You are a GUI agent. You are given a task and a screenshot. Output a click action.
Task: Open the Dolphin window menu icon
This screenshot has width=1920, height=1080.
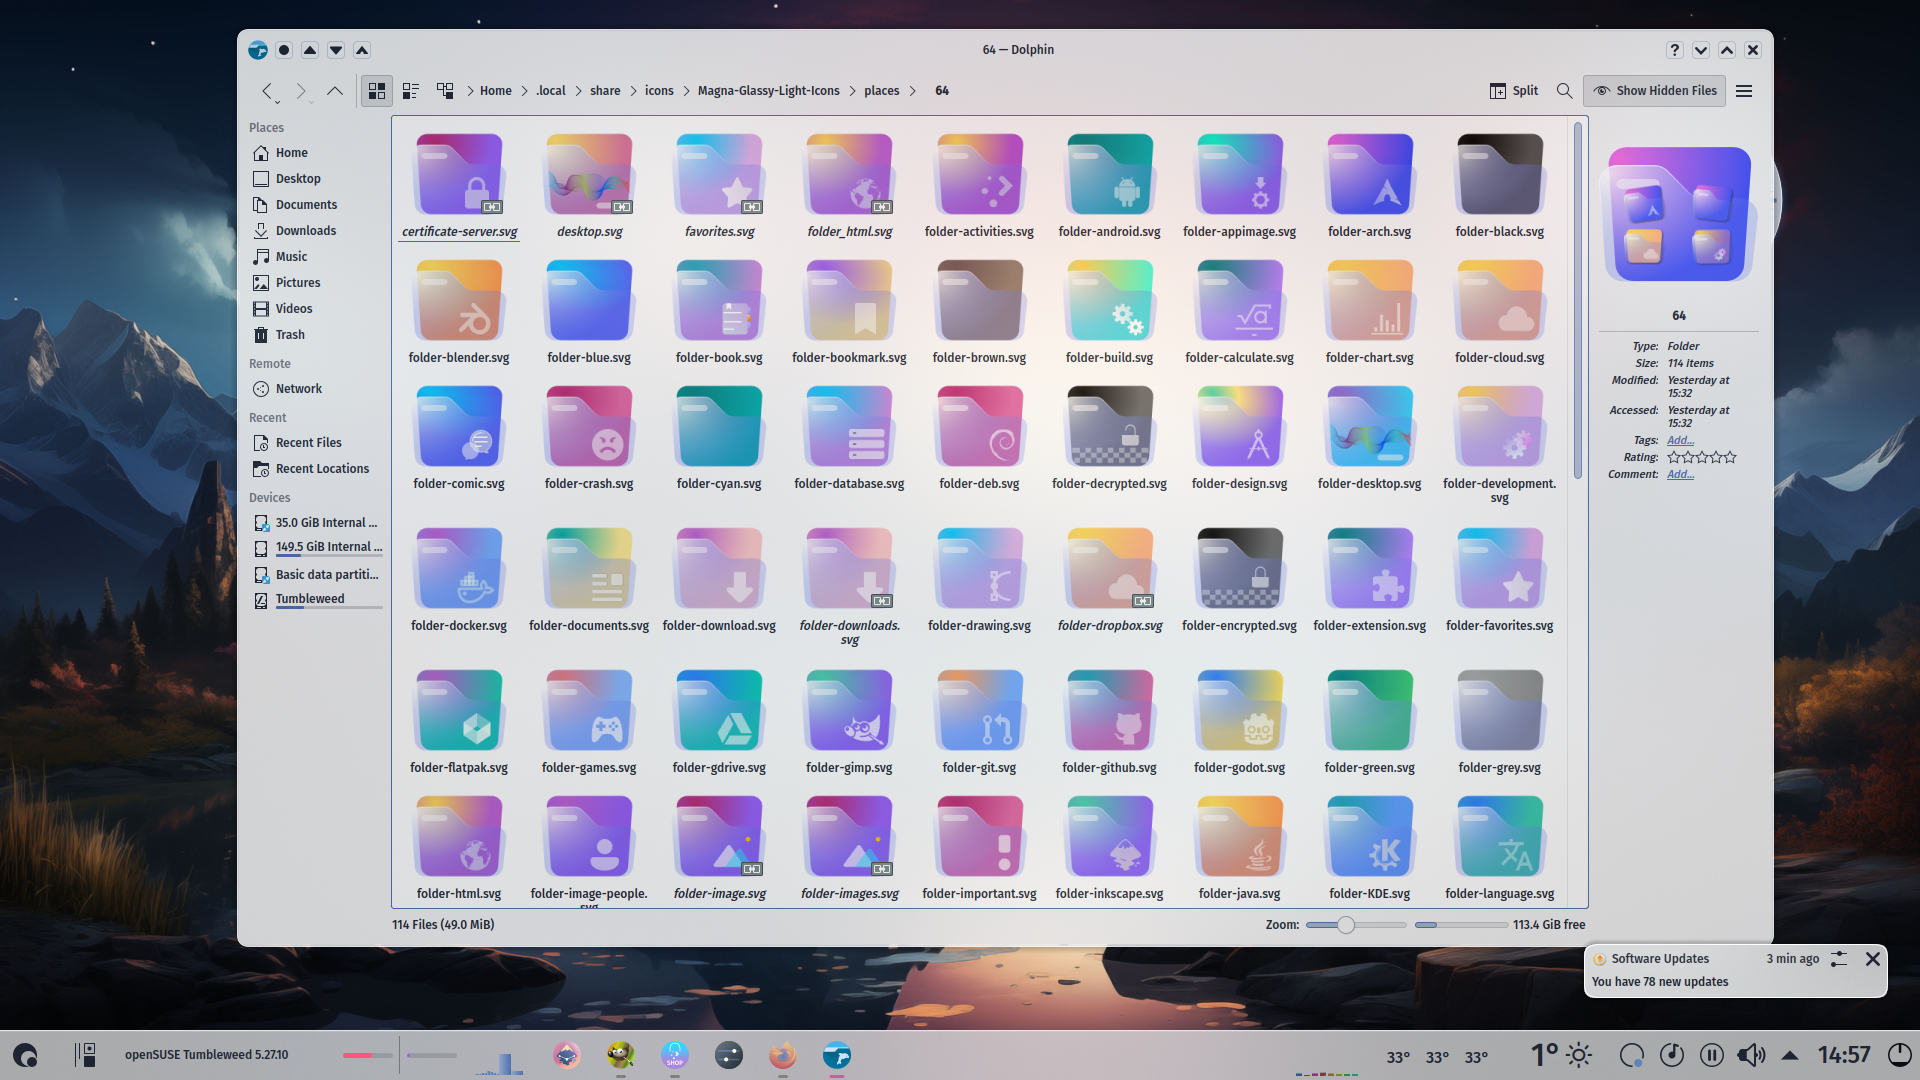click(258, 50)
